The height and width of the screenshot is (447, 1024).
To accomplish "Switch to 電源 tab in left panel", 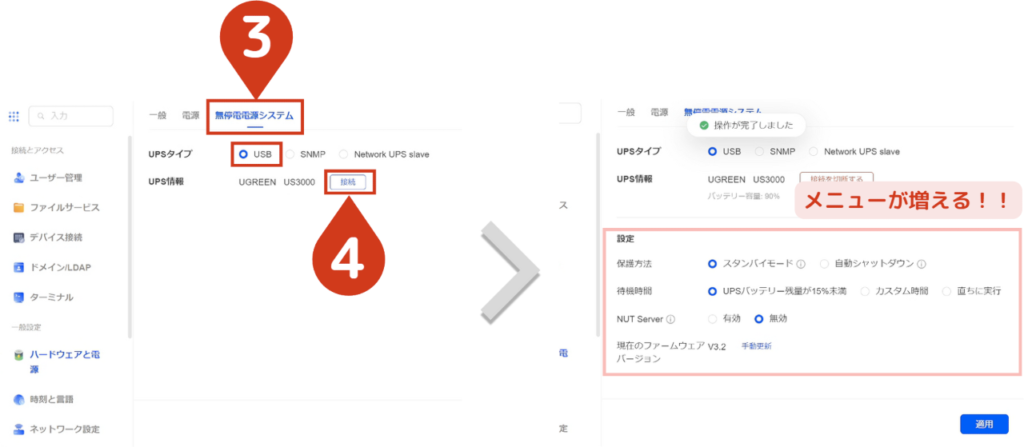I will [x=190, y=114].
